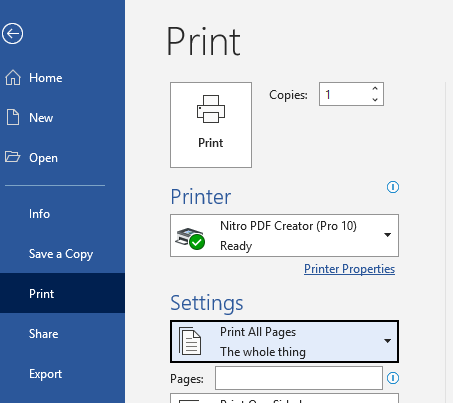Open Printer Properties link
Screen dimensions: 453x403
pos(349,269)
